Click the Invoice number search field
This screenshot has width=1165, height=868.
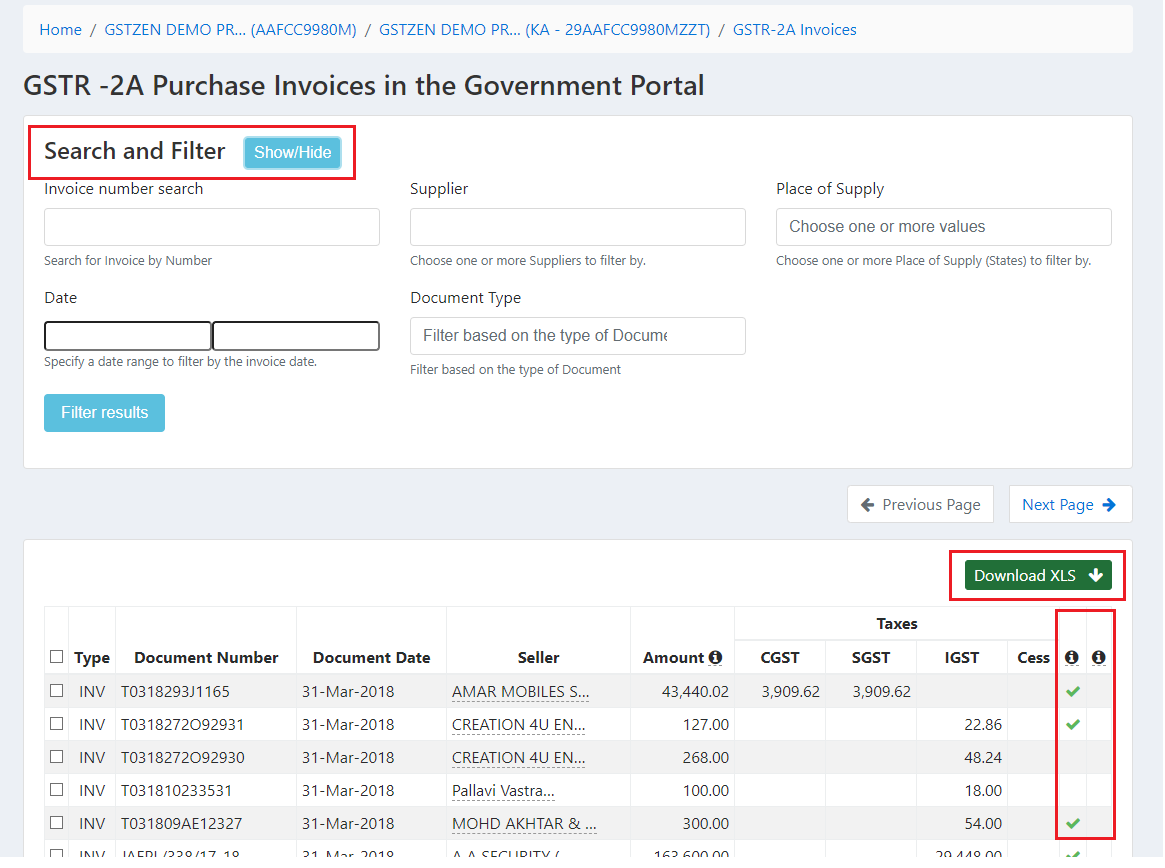point(211,227)
